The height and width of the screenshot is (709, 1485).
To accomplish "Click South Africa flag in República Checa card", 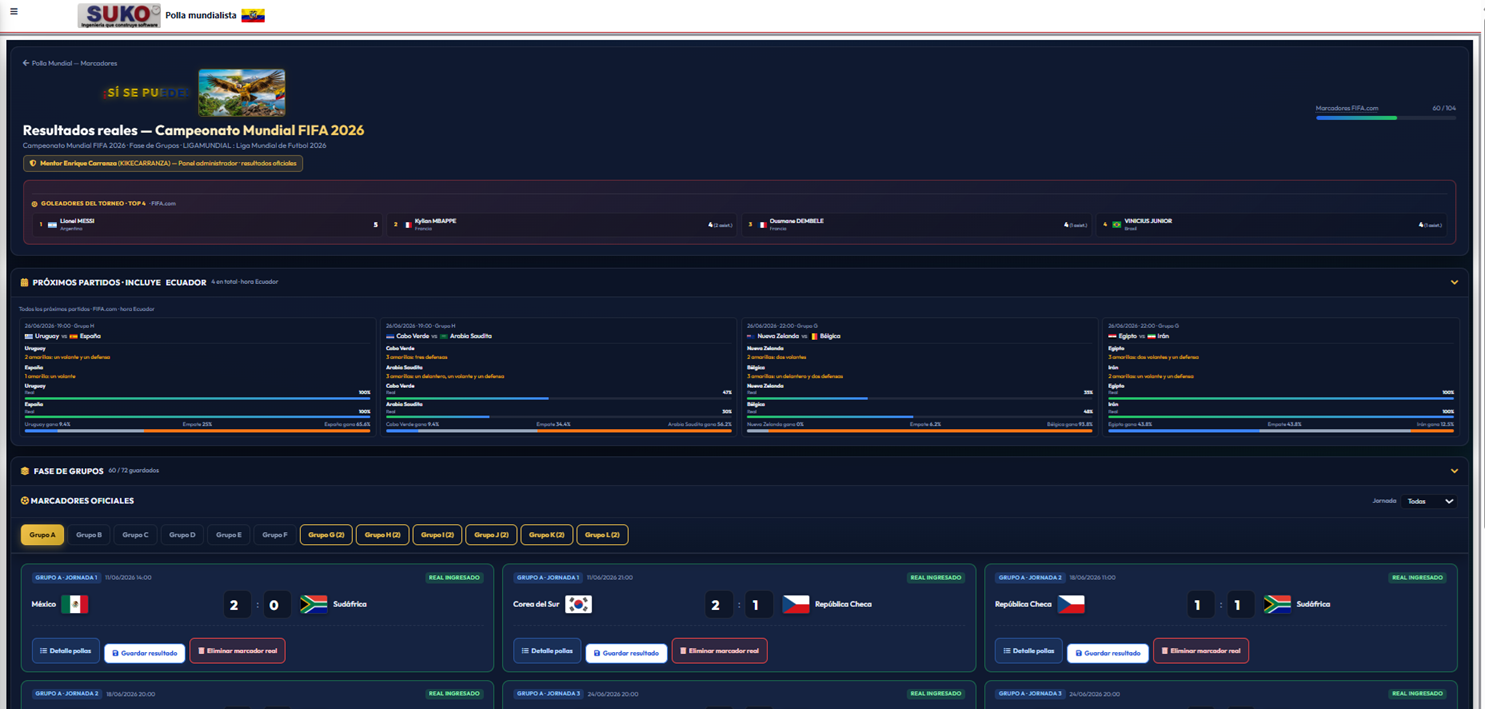I will coord(1277,604).
